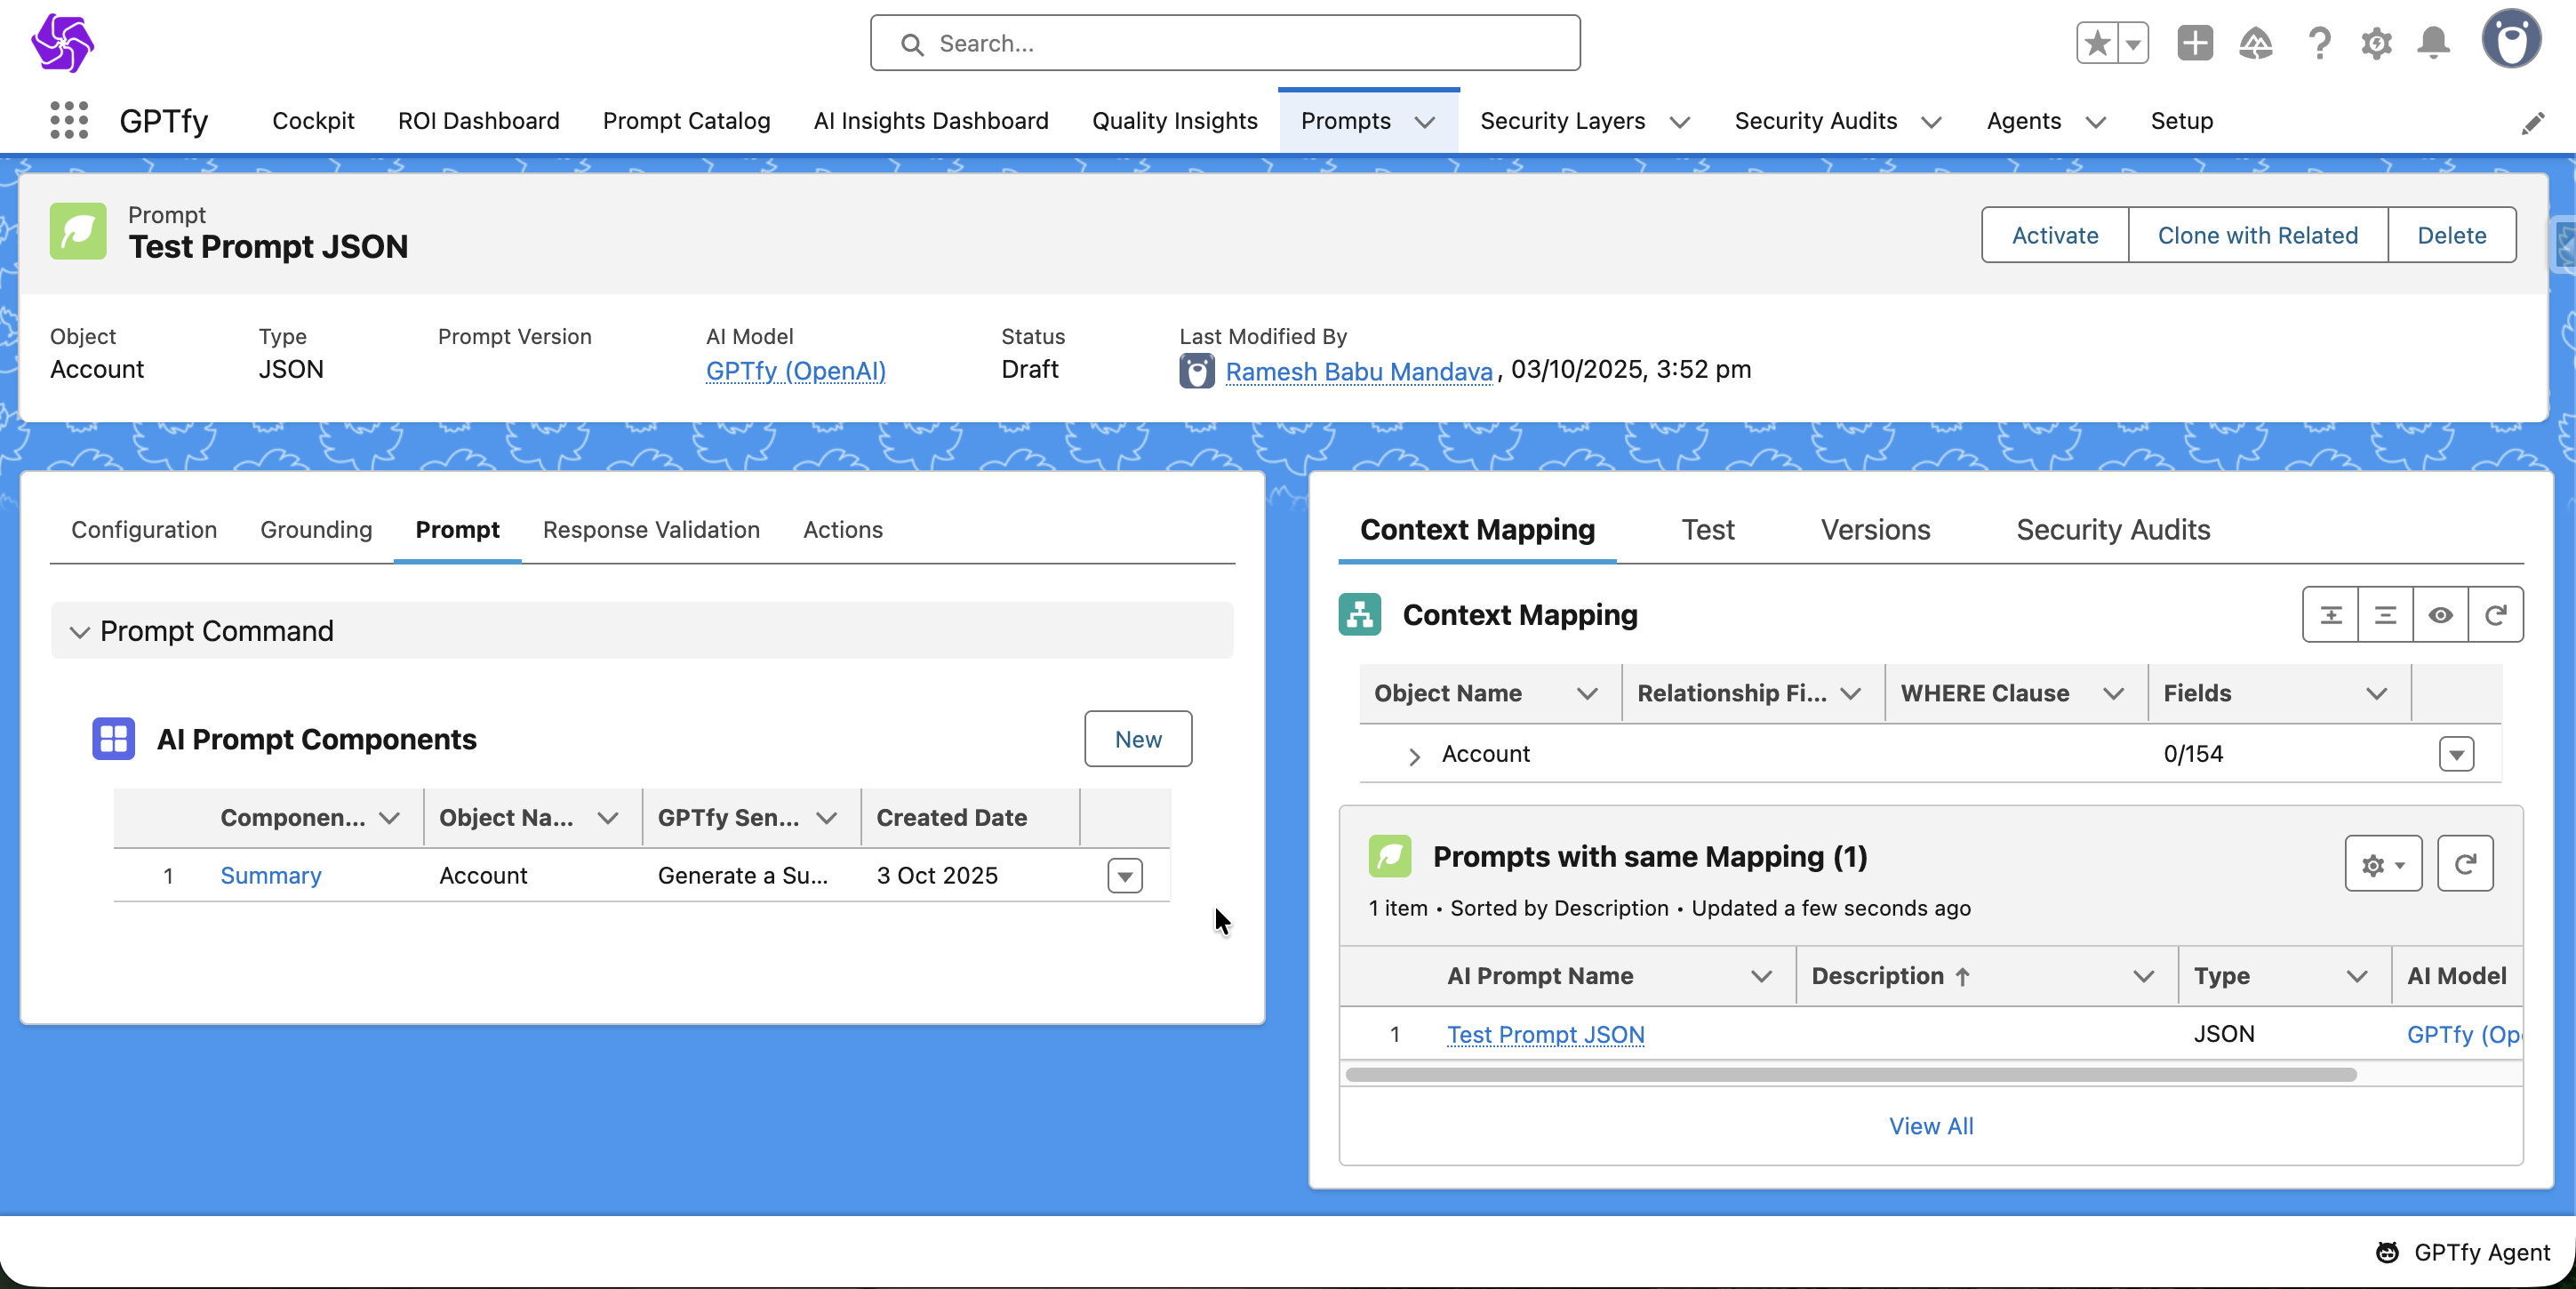Open the App Launcher grid icon
The height and width of the screenshot is (1289, 2576).
(69, 120)
